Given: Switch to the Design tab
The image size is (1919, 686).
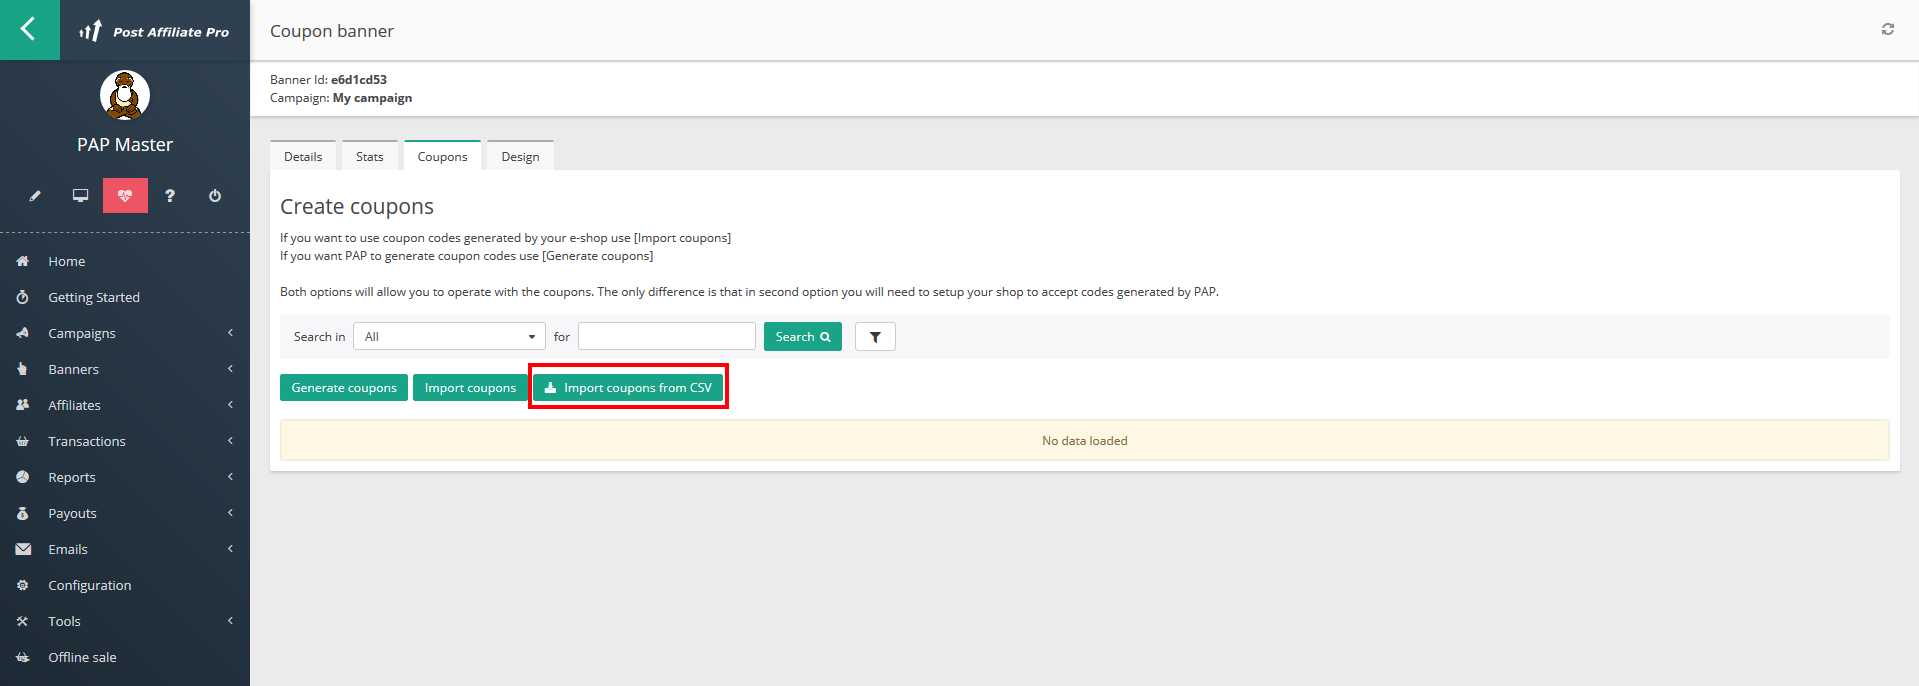Looking at the screenshot, I should click(x=520, y=157).
